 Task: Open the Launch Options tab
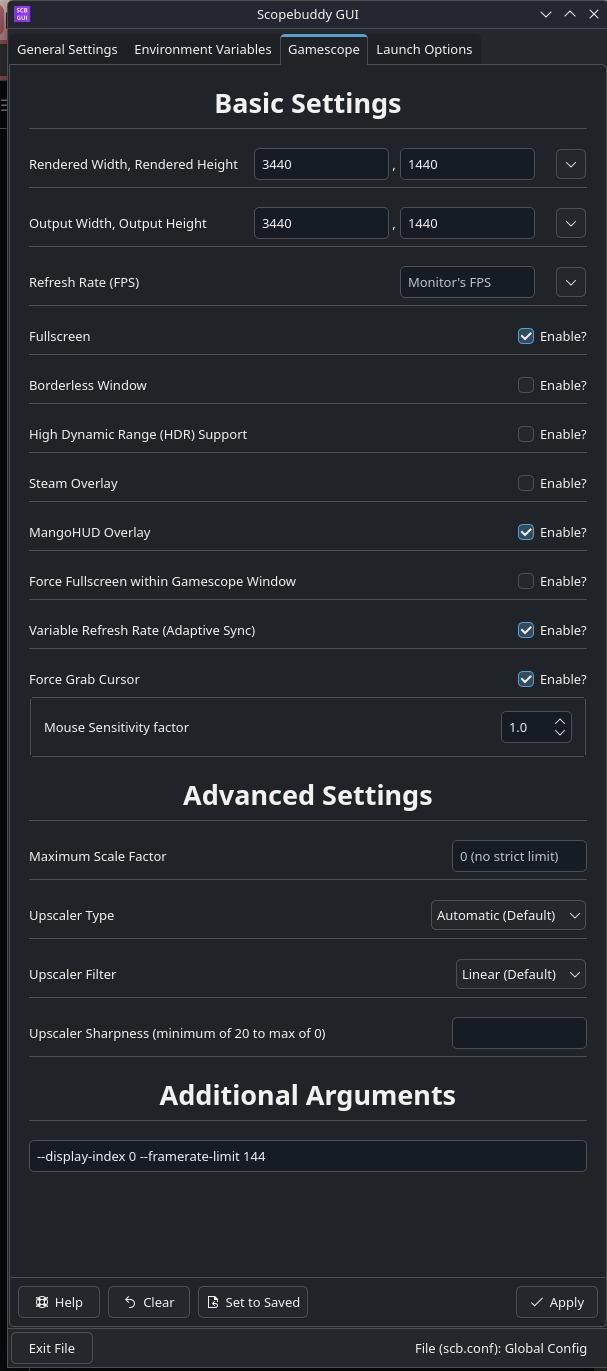click(x=424, y=49)
